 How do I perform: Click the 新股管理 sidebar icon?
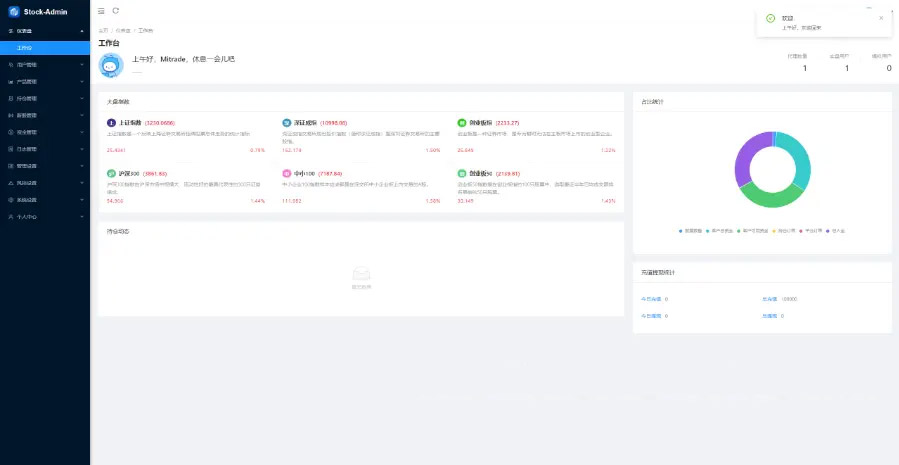tap(11, 115)
